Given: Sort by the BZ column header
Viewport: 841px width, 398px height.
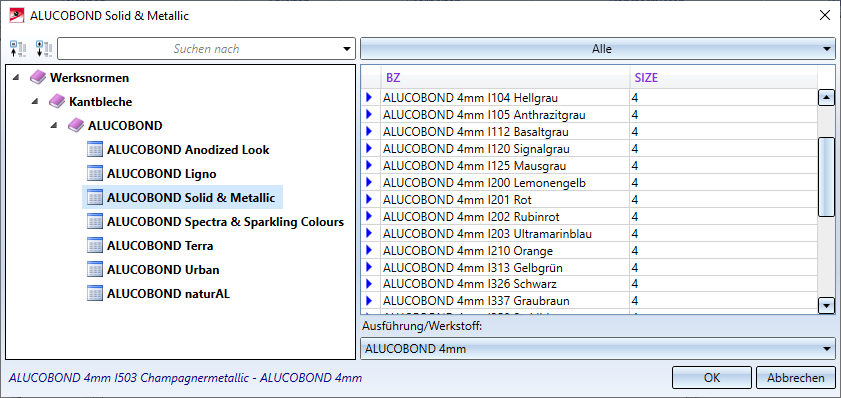Looking at the screenshot, I should tap(505, 78).
